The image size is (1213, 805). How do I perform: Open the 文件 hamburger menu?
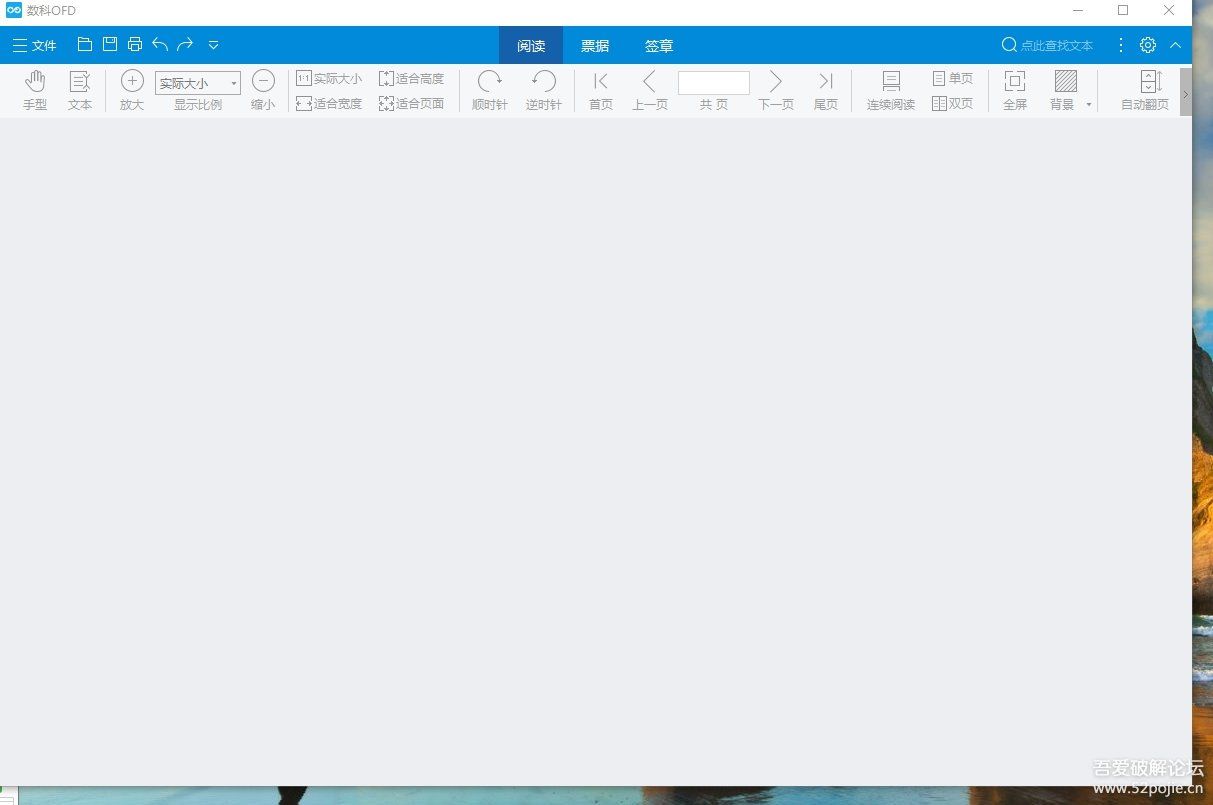pos(34,45)
